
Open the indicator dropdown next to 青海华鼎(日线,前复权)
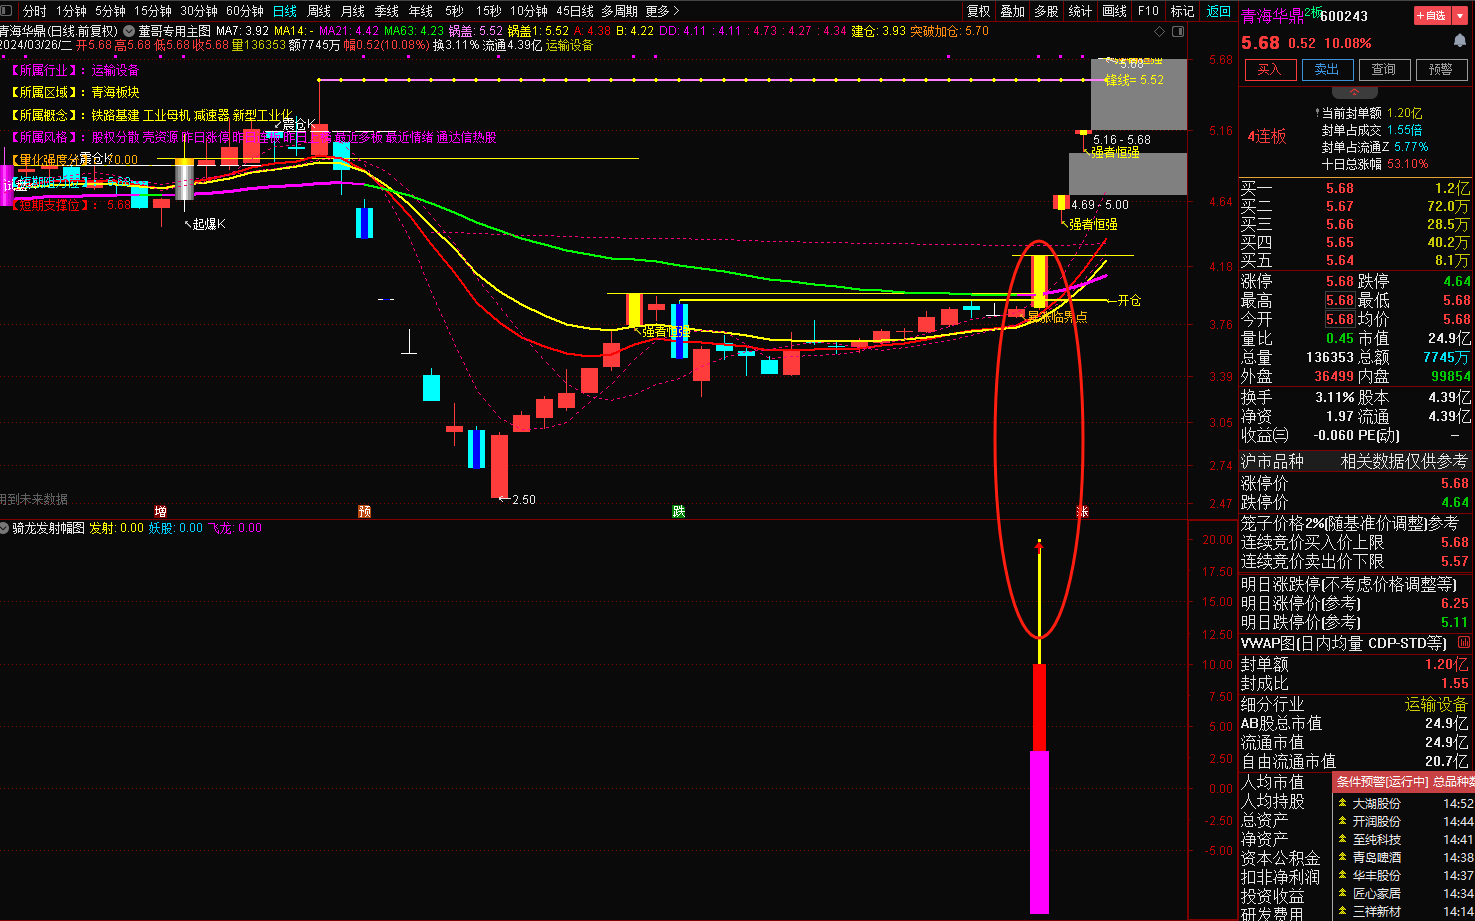129,31
